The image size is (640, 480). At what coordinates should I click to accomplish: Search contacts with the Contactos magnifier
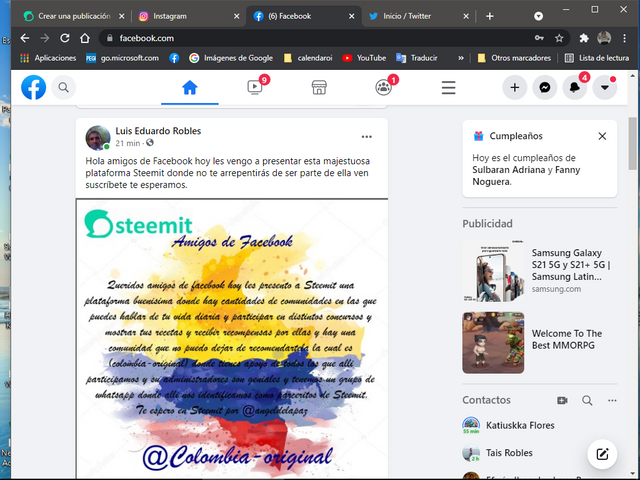pyautogui.click(x=587, y=400)
